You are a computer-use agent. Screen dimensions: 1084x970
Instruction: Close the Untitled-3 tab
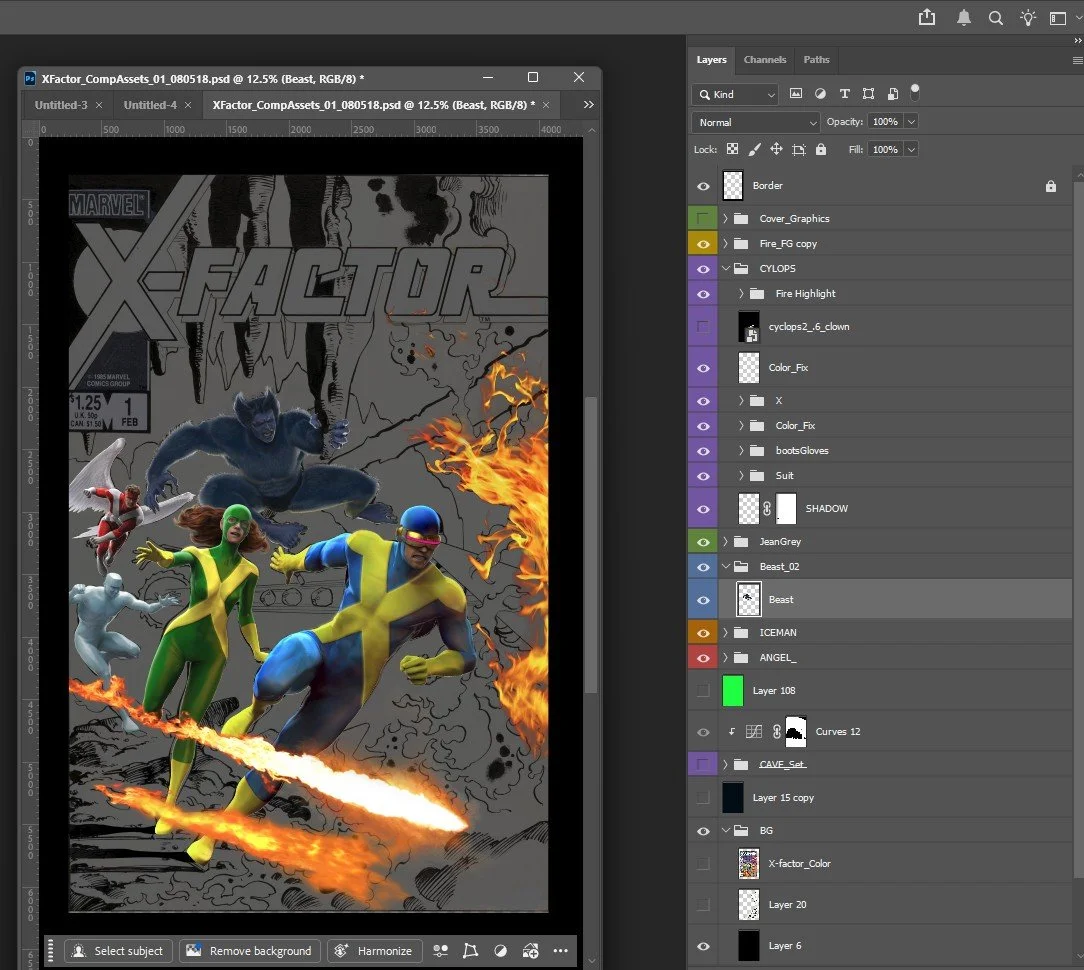pyautogui.click(x=99, y=105)
